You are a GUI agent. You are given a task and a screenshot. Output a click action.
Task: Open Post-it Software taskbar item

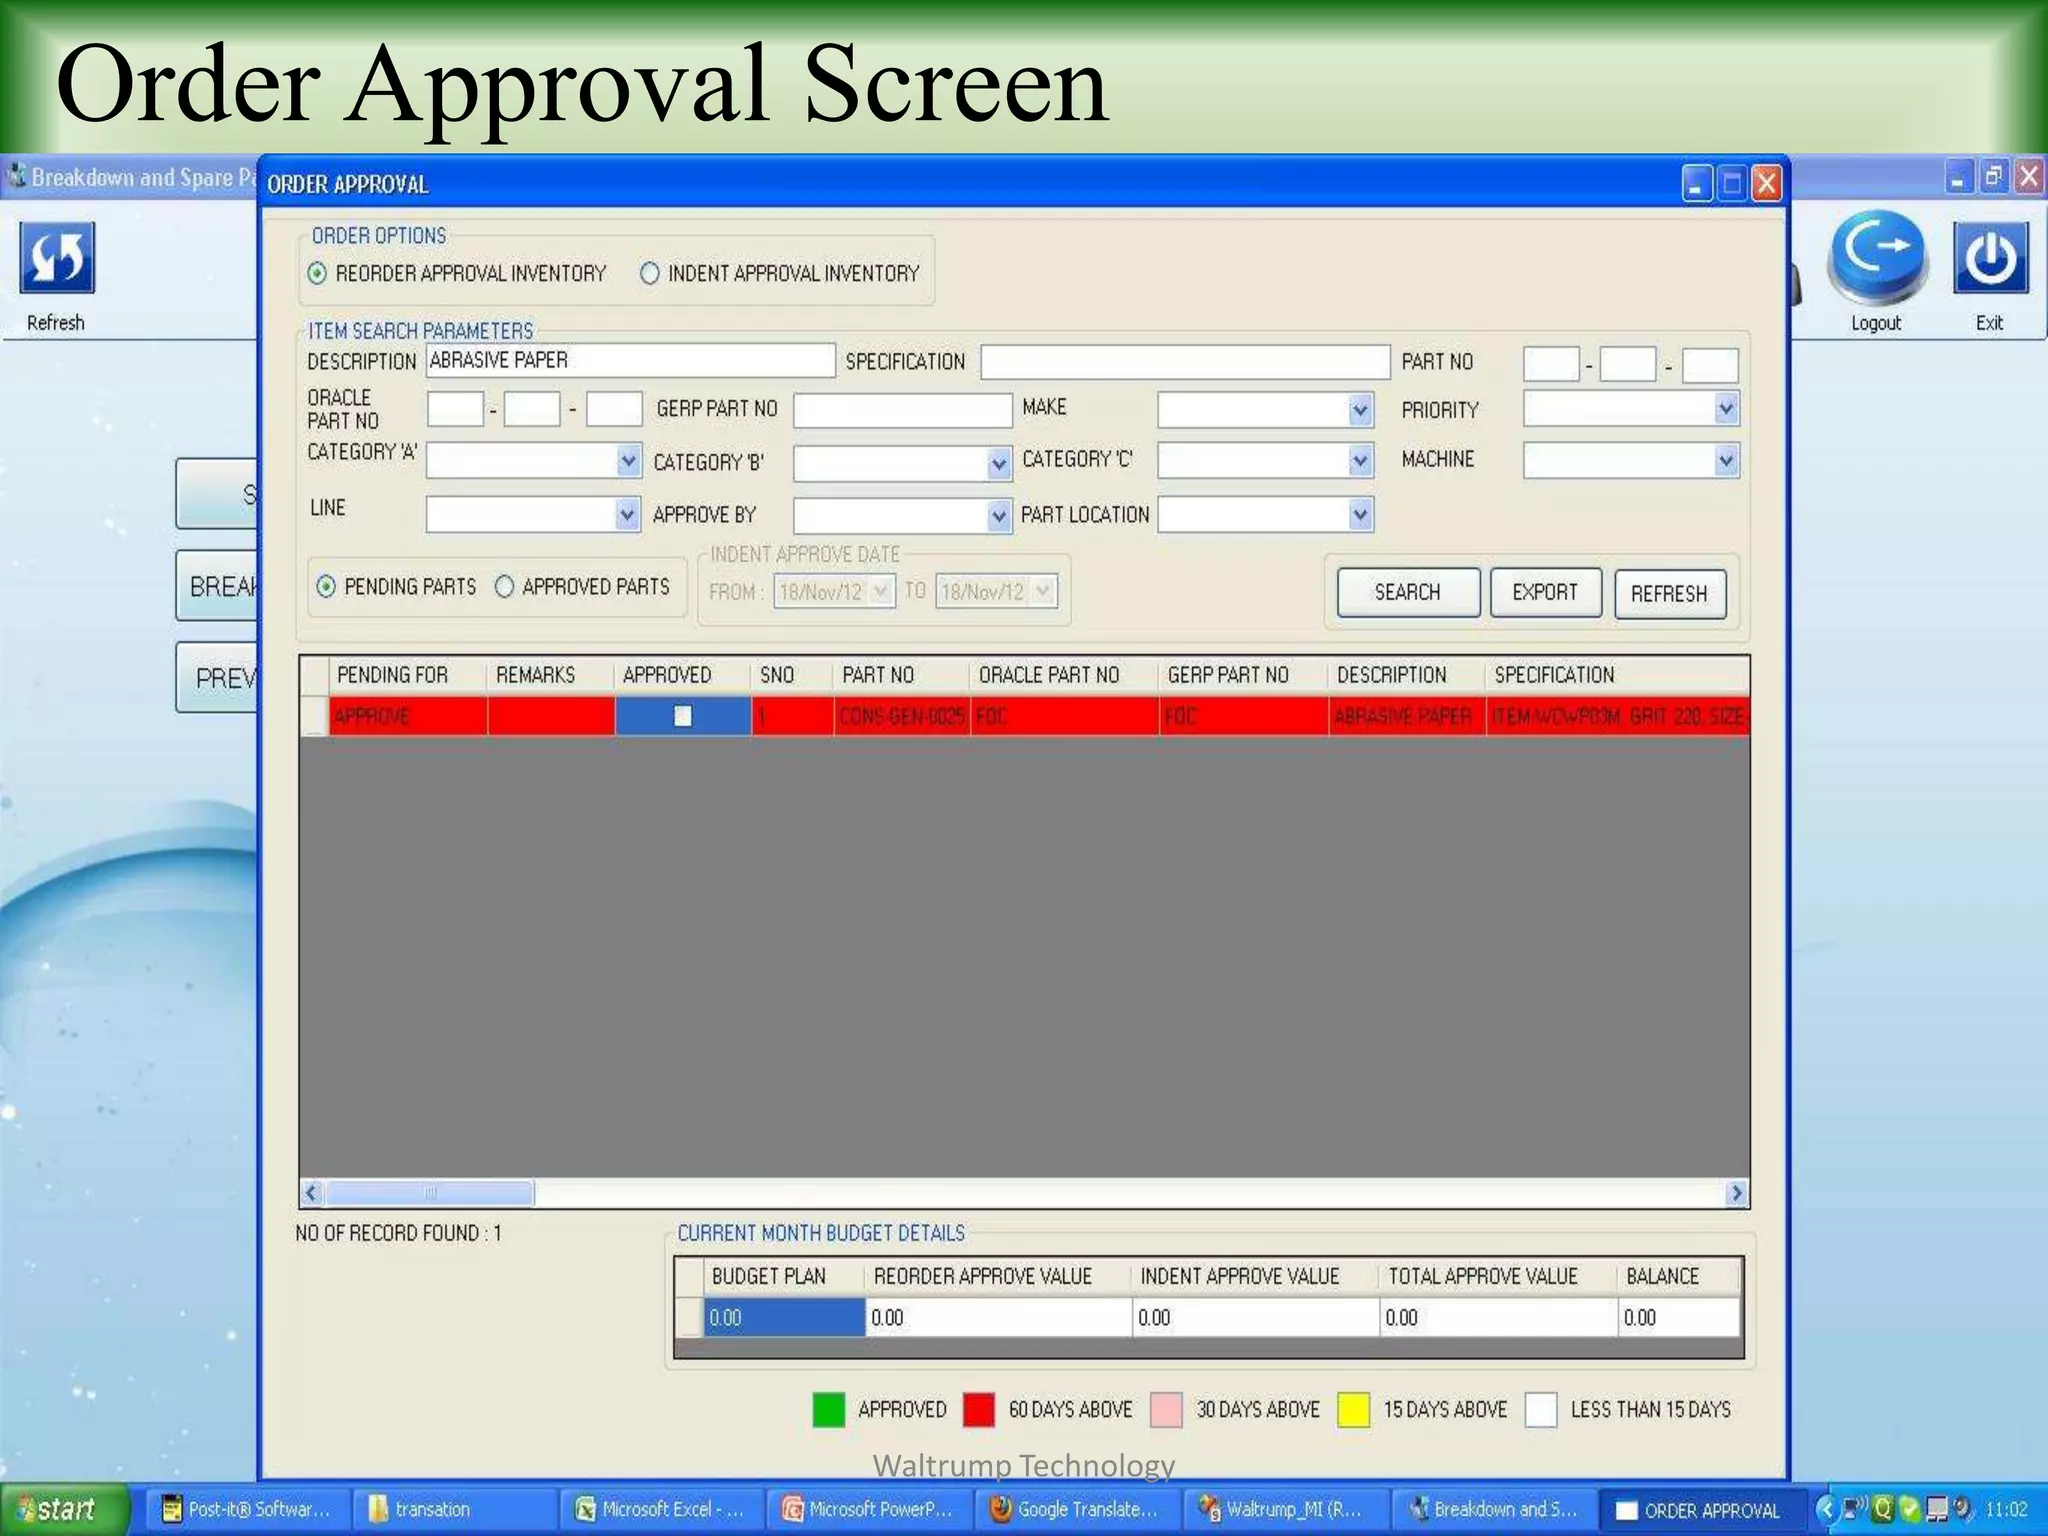[246, 1509]
